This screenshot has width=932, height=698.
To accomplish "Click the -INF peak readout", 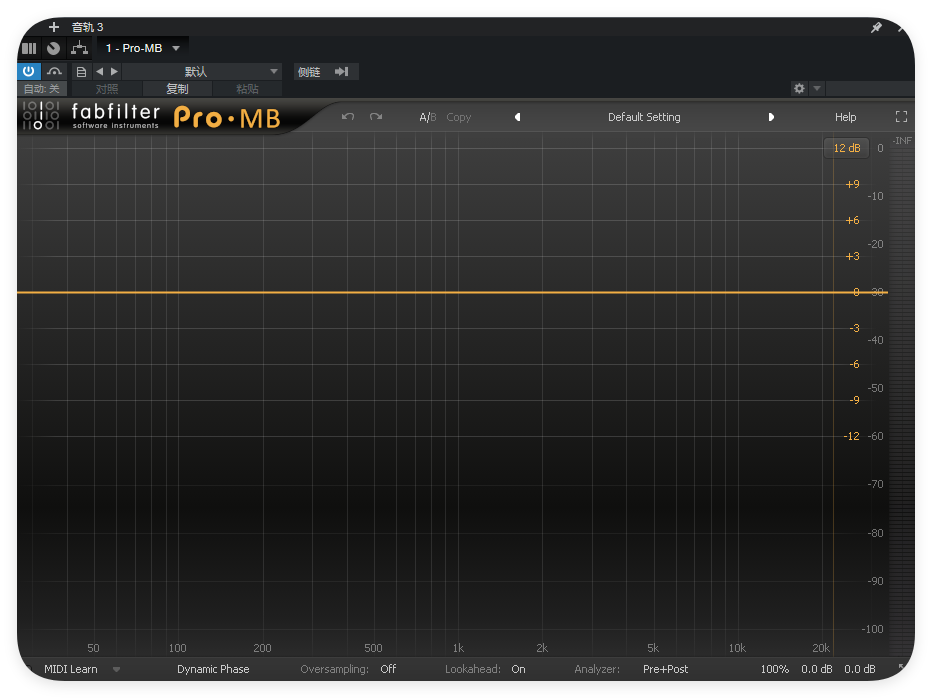I will pos(902,140).
